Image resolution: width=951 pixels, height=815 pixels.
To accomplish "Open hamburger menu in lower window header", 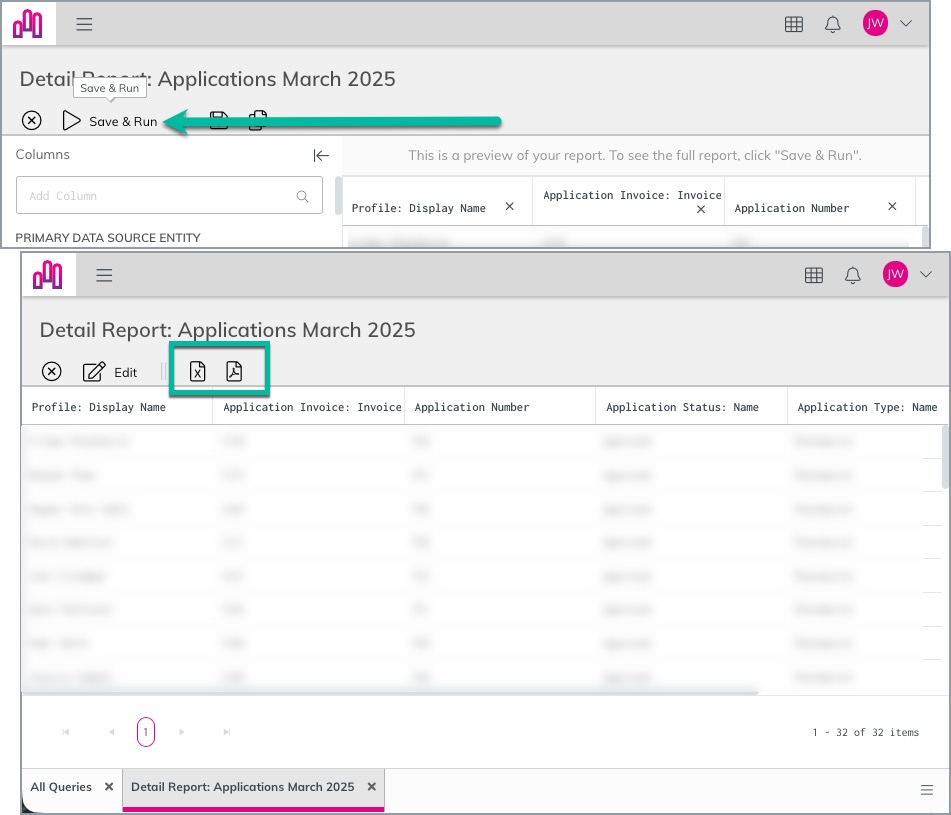I will click(104, 275).
